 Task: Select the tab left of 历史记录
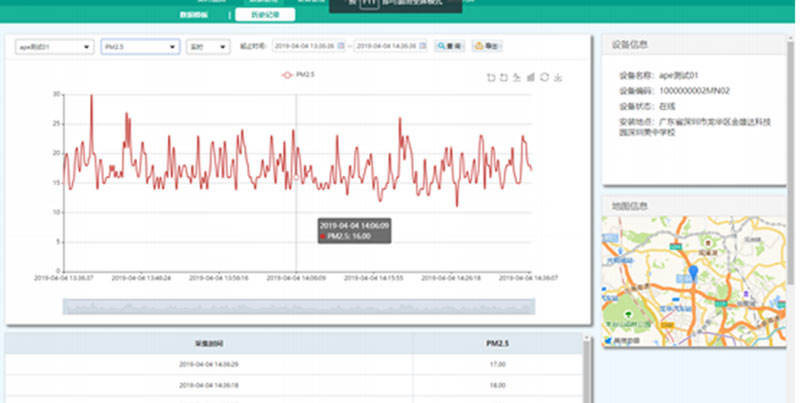click(x=195, y=15)
